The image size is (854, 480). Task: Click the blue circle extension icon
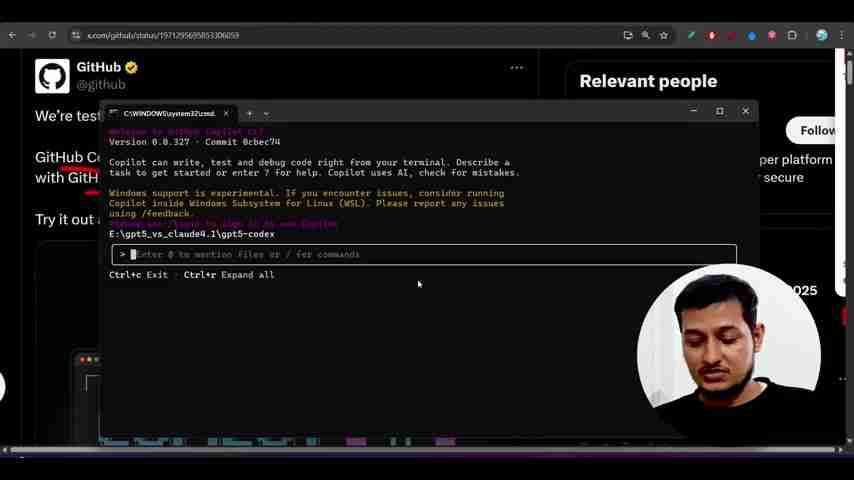point(752,35)
